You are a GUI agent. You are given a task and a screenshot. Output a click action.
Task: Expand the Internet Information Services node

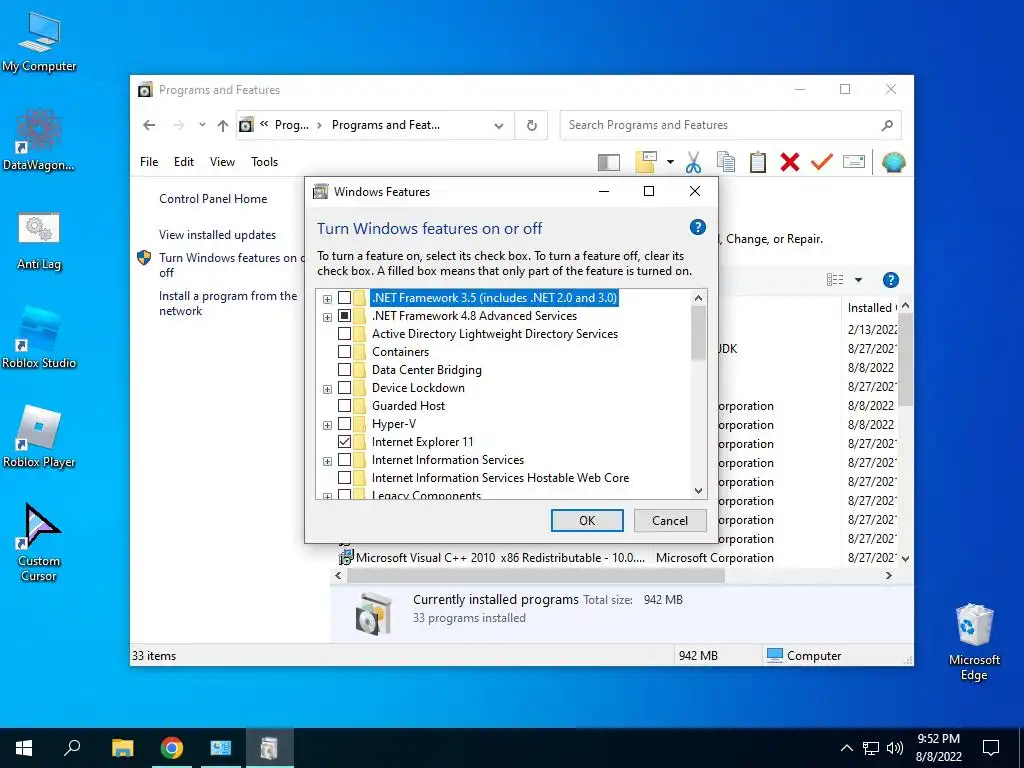pos(327,461)
